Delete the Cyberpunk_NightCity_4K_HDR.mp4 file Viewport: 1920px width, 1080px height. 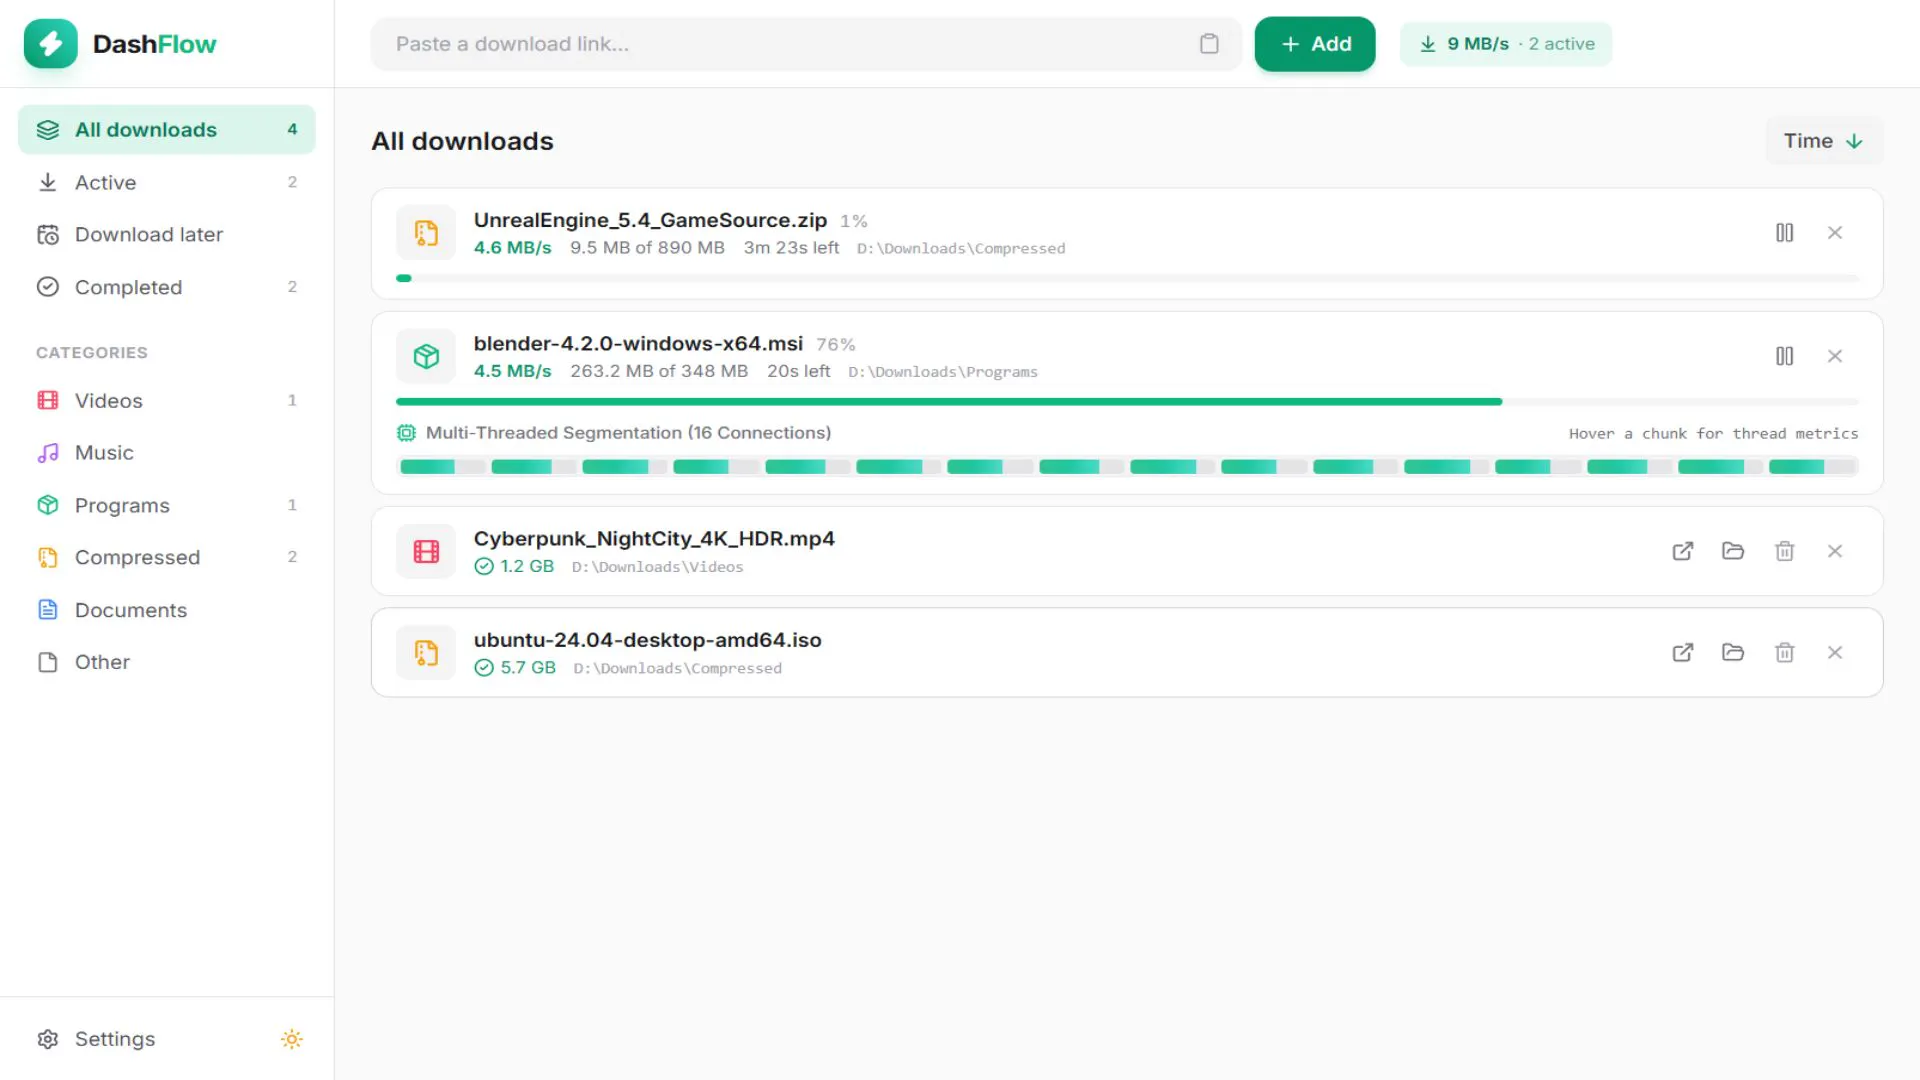1784,551
